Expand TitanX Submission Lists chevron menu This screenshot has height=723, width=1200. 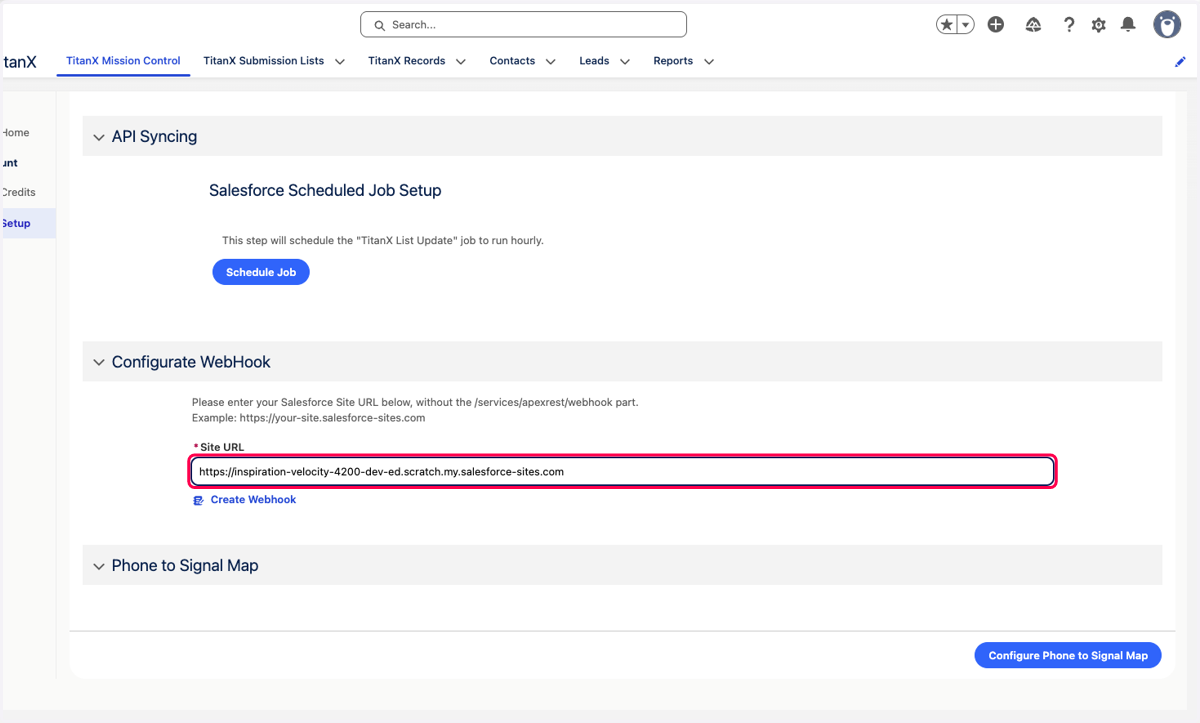pos(340,62)
